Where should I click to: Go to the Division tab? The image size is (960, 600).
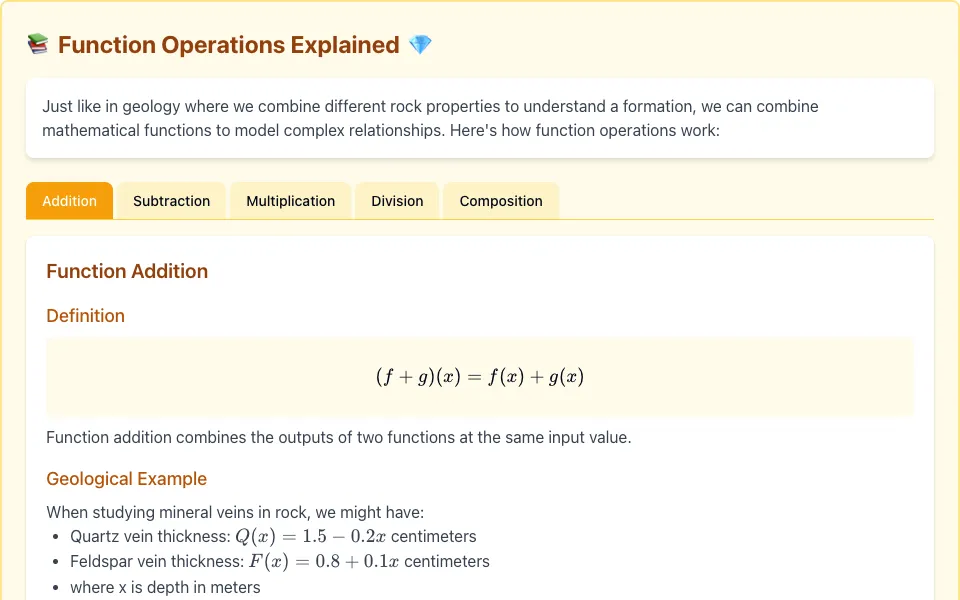coord(397,201)
